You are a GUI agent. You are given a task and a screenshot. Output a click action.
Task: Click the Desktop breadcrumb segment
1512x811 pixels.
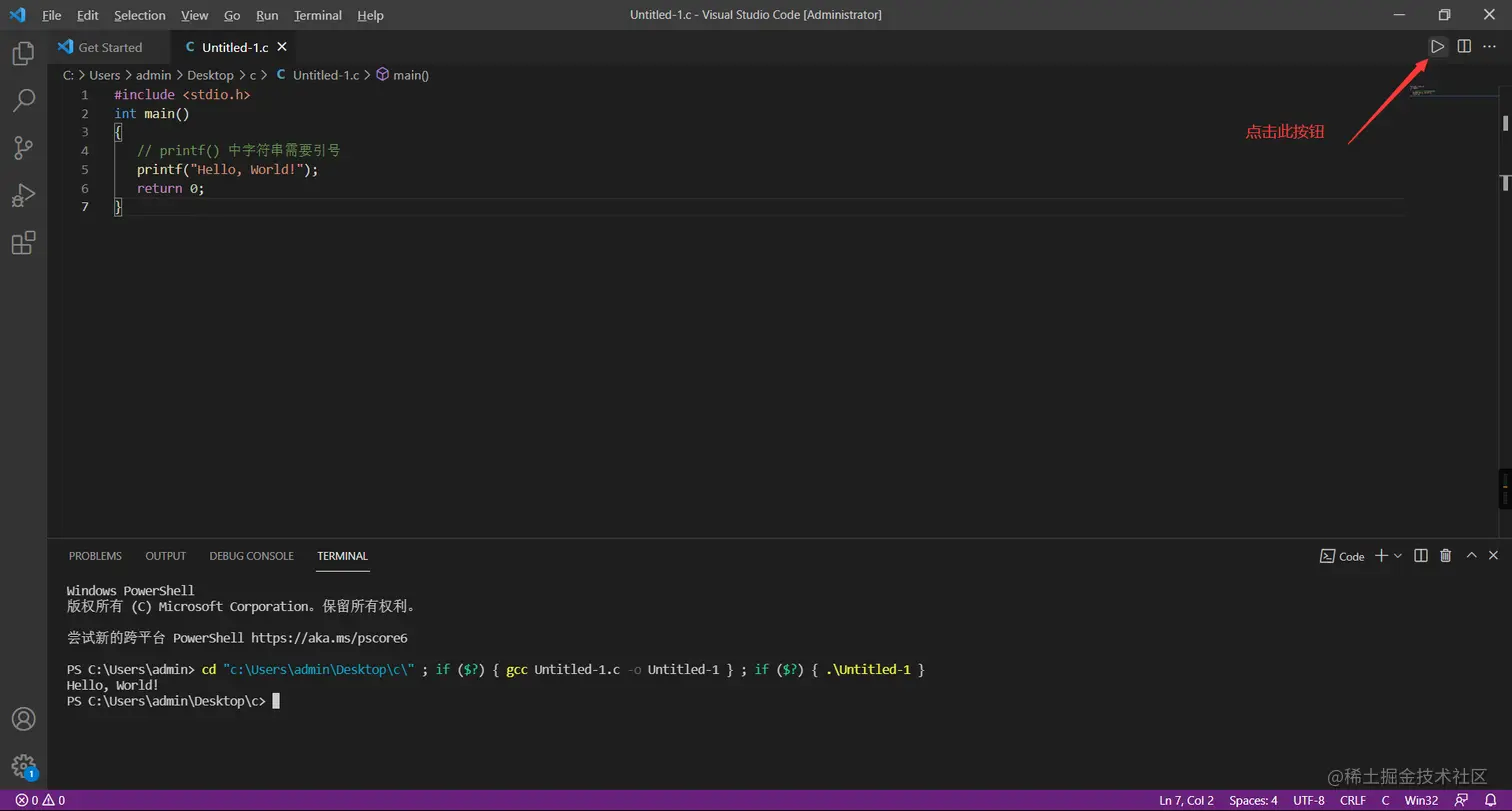[210, 75]
